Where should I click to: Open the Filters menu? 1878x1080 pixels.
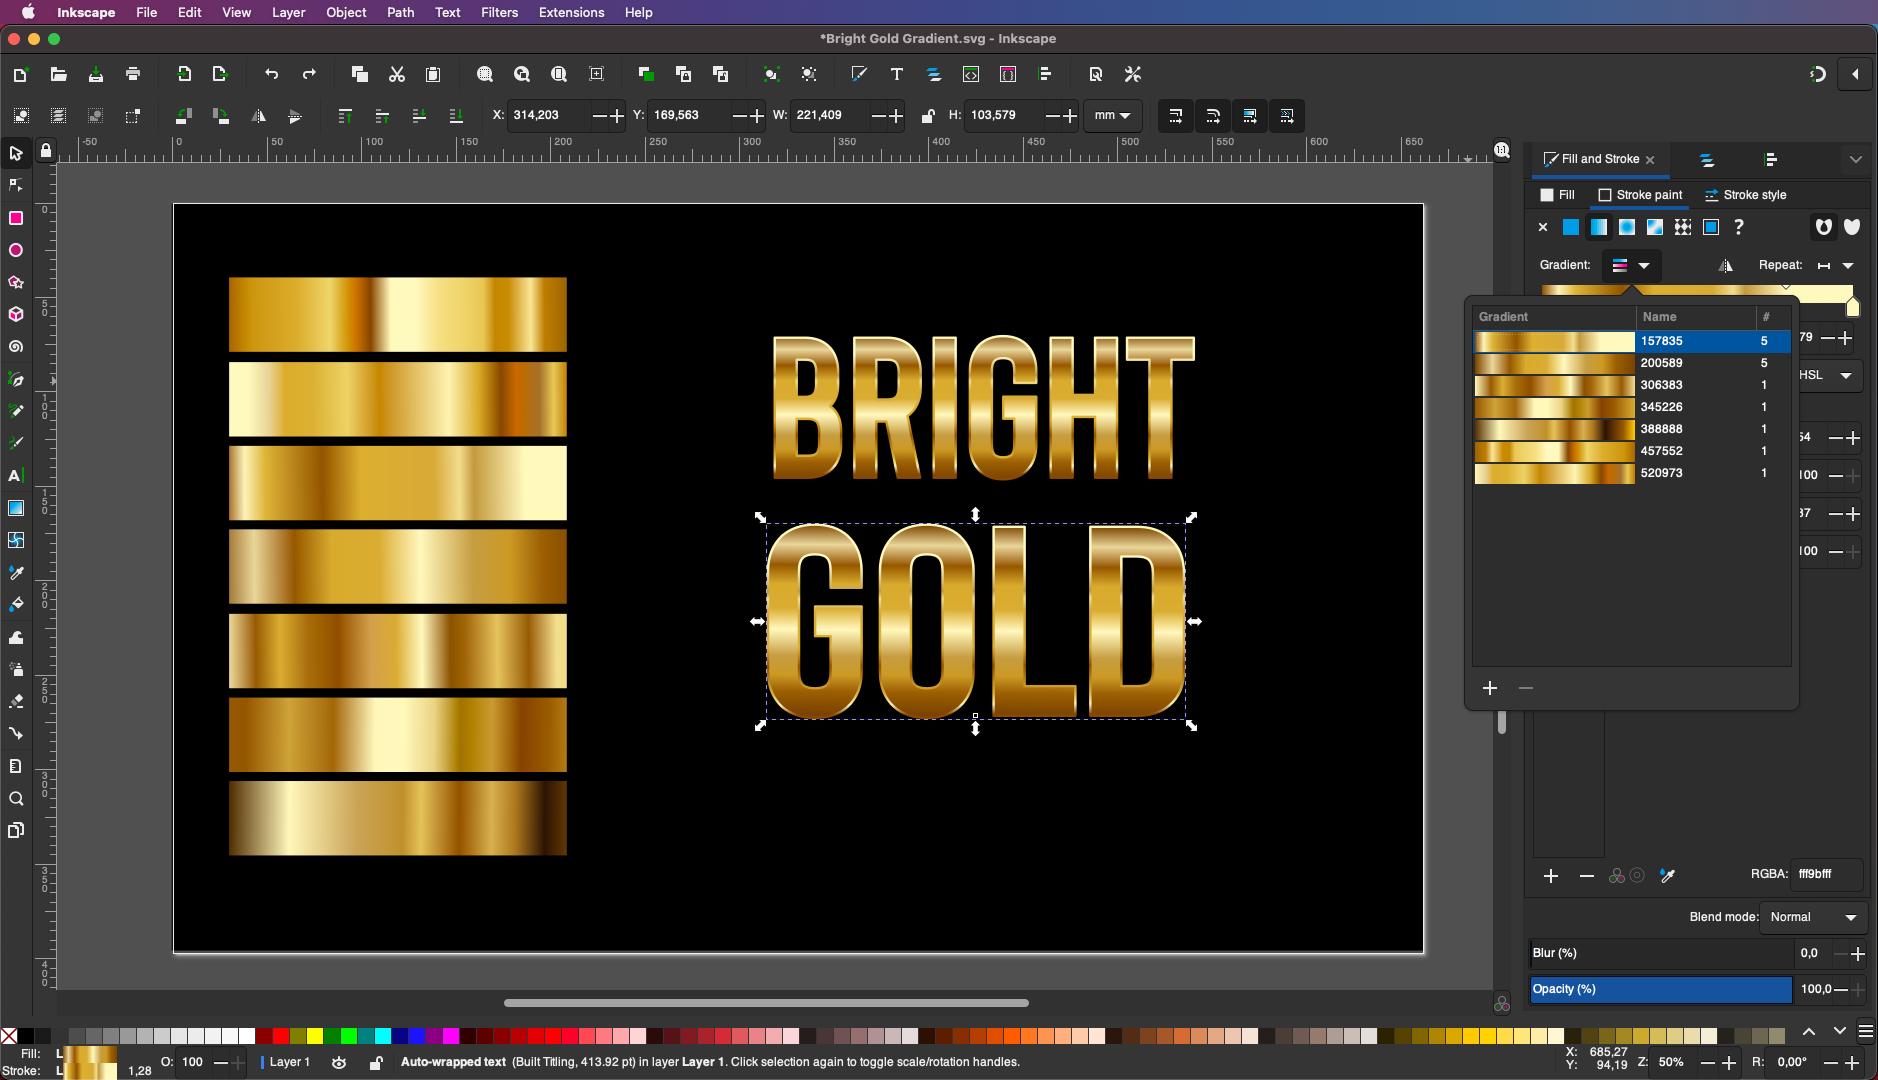coord(499,12)
